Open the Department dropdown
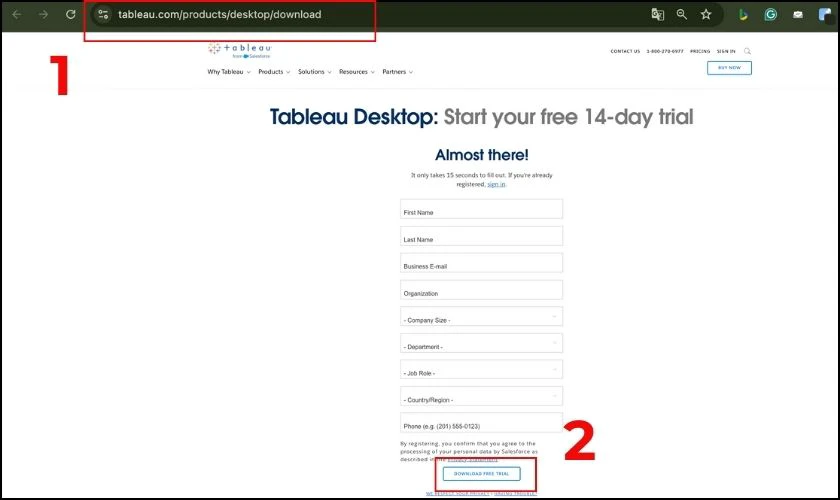This screenshot has width=840, height=500. click(x=481, y=343)
